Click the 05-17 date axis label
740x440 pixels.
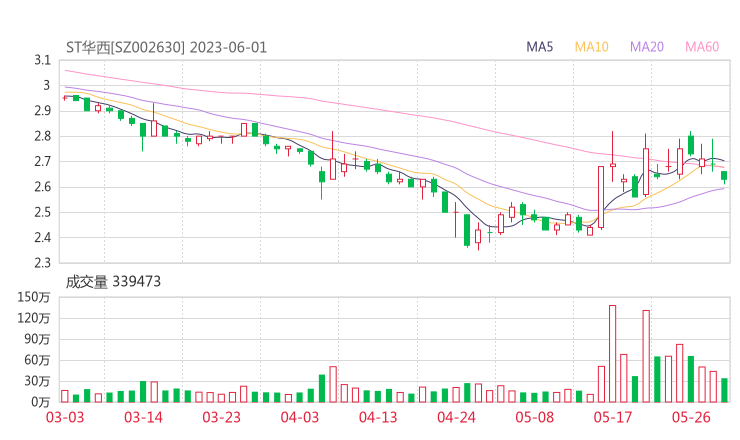(x=613, y=417)
